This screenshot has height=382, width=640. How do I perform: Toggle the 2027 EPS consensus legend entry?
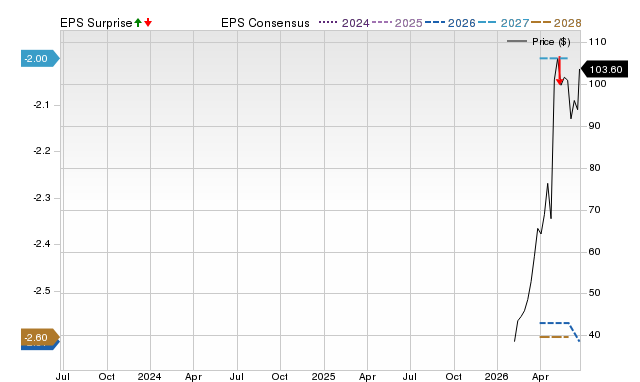coord(503,23)
